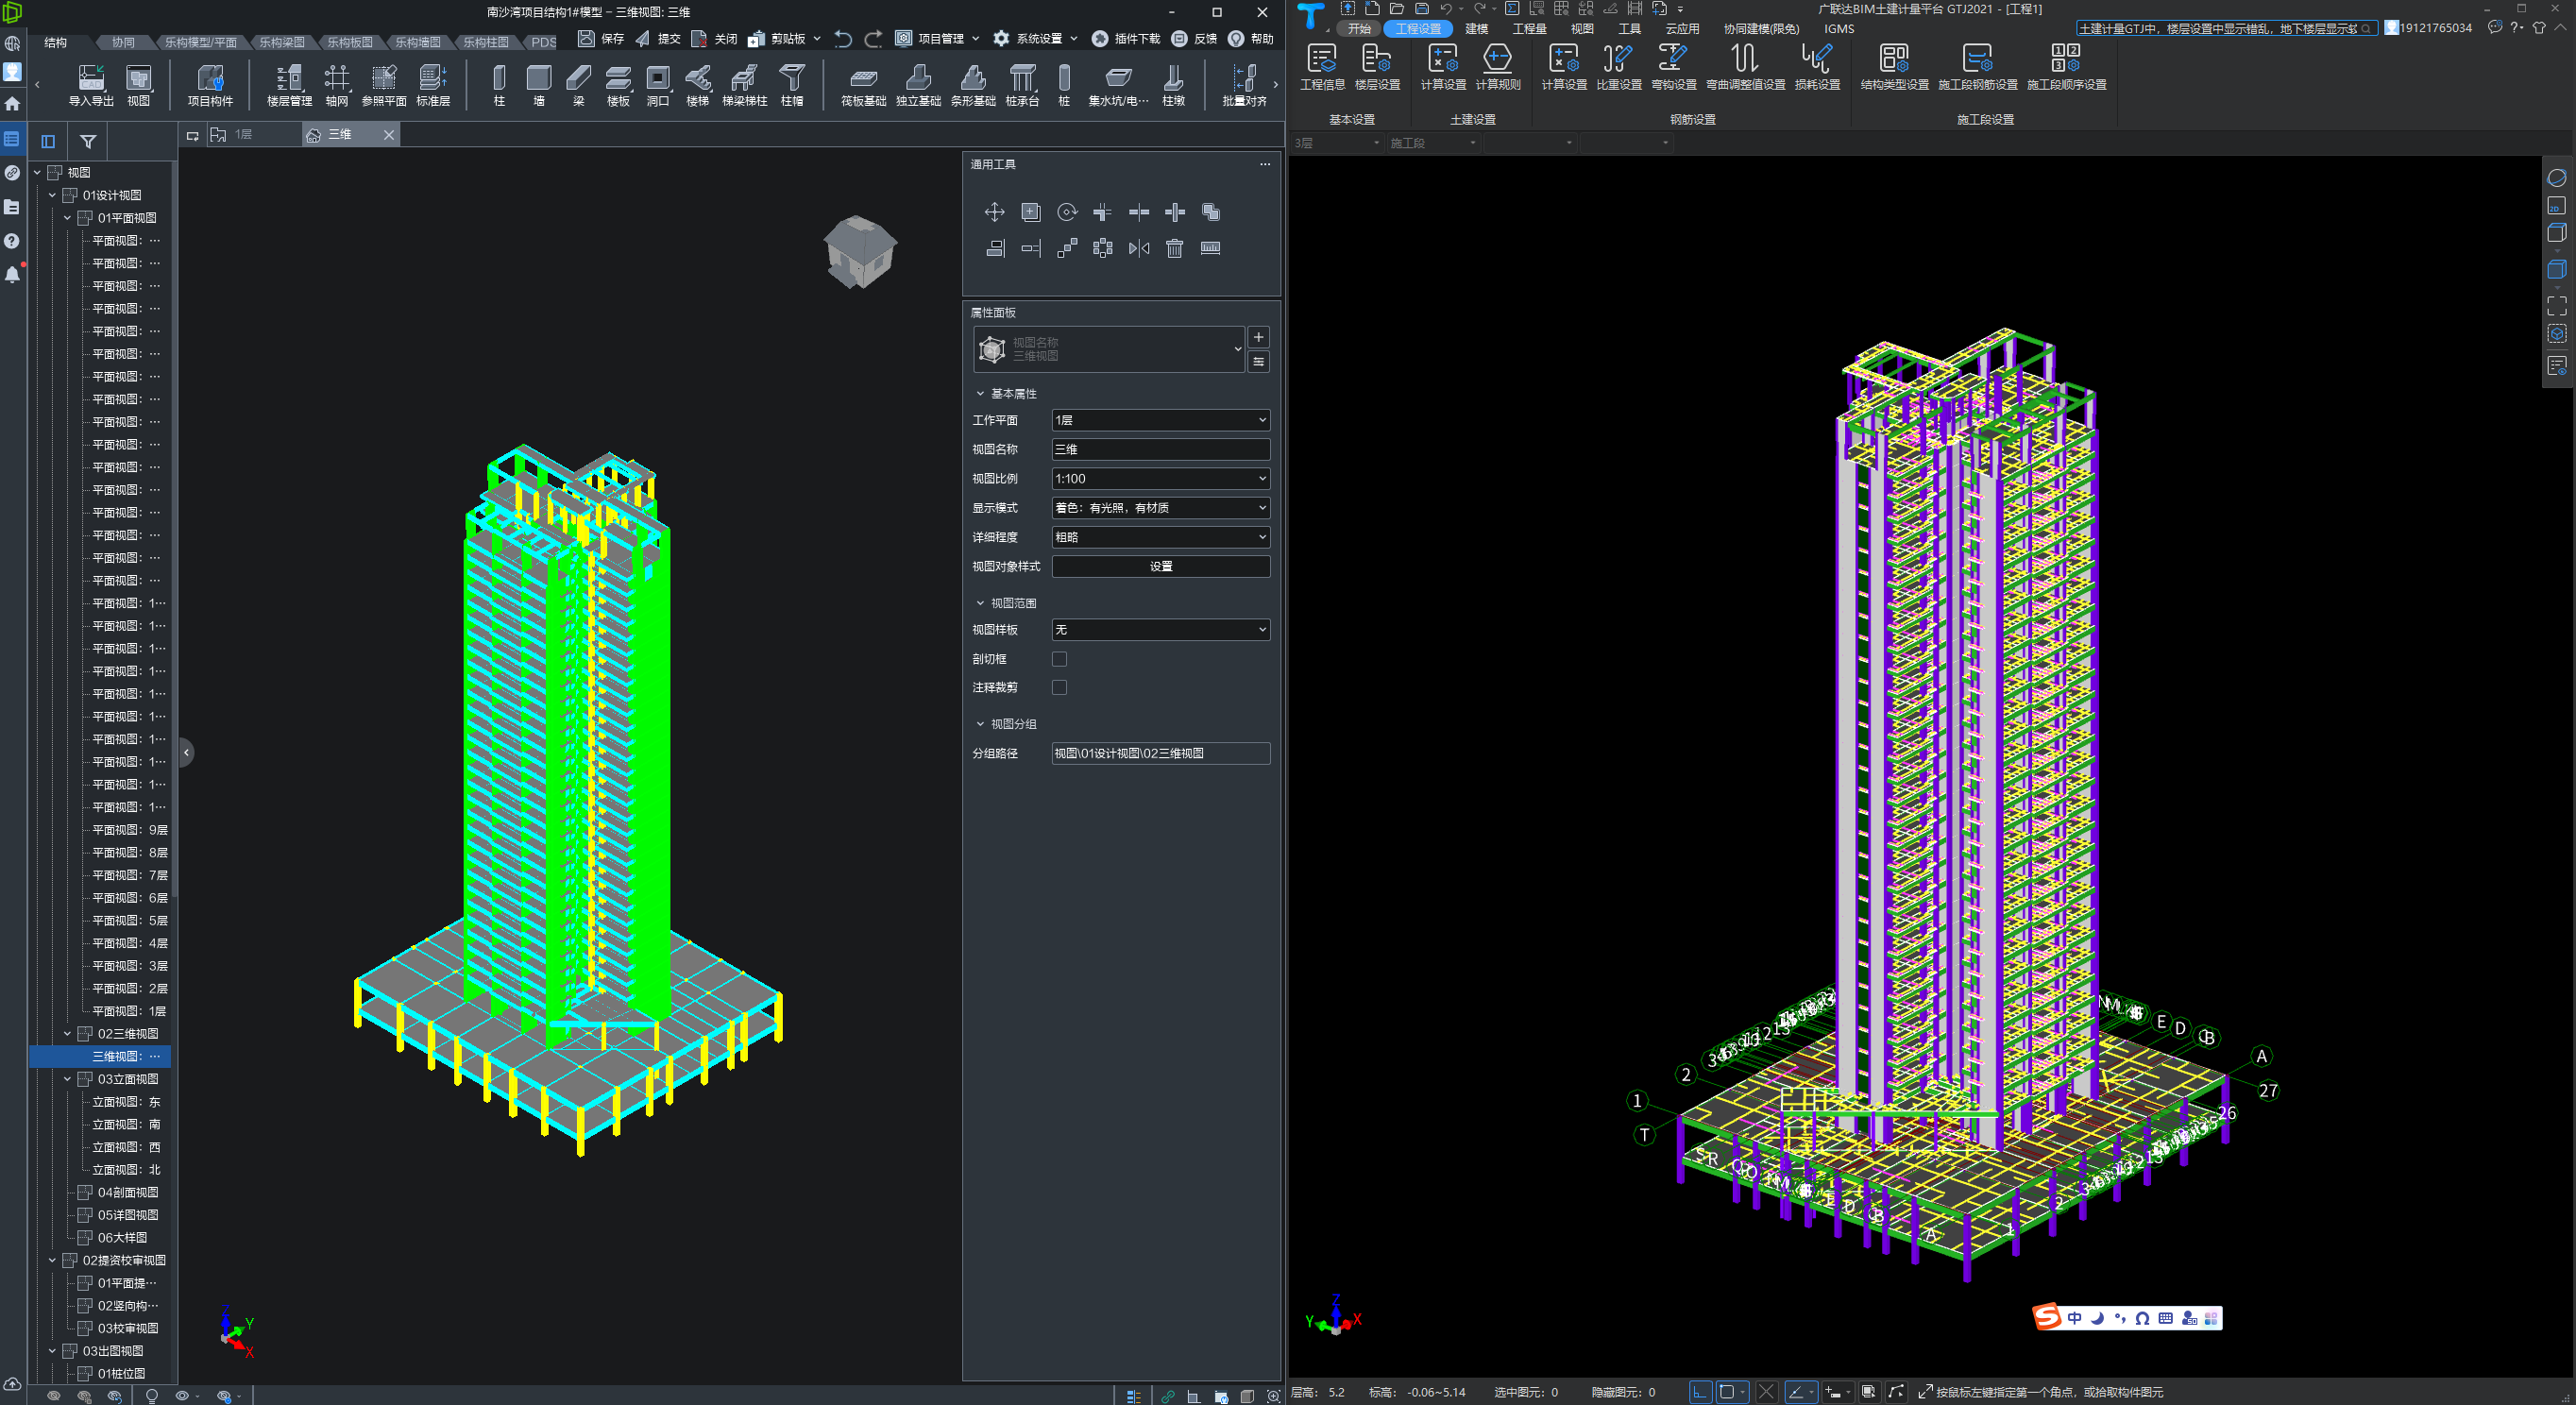Open the 工作平面 dropdown
Image resolution: width=2576 pixels, height=1405 pixels.
coord(1160,420)
